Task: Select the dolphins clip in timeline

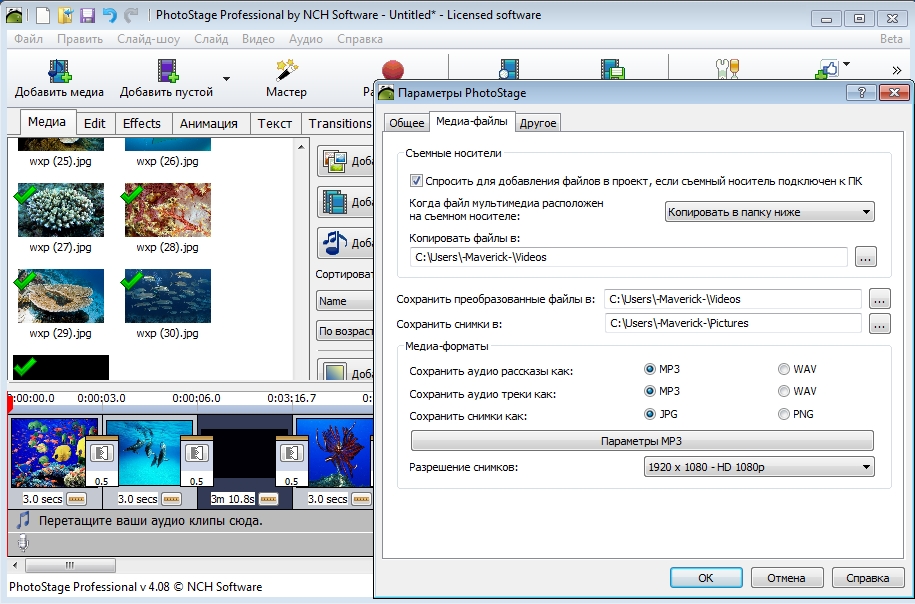Action: pos(149,452)
